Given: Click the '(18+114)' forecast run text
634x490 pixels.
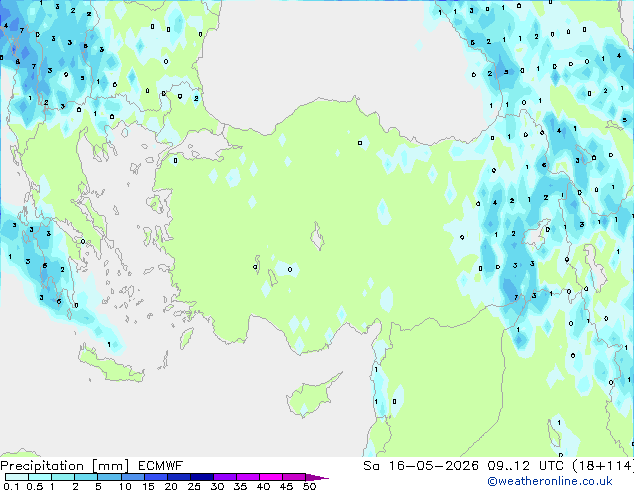Looking at the screenshot, I should point(603,466).
